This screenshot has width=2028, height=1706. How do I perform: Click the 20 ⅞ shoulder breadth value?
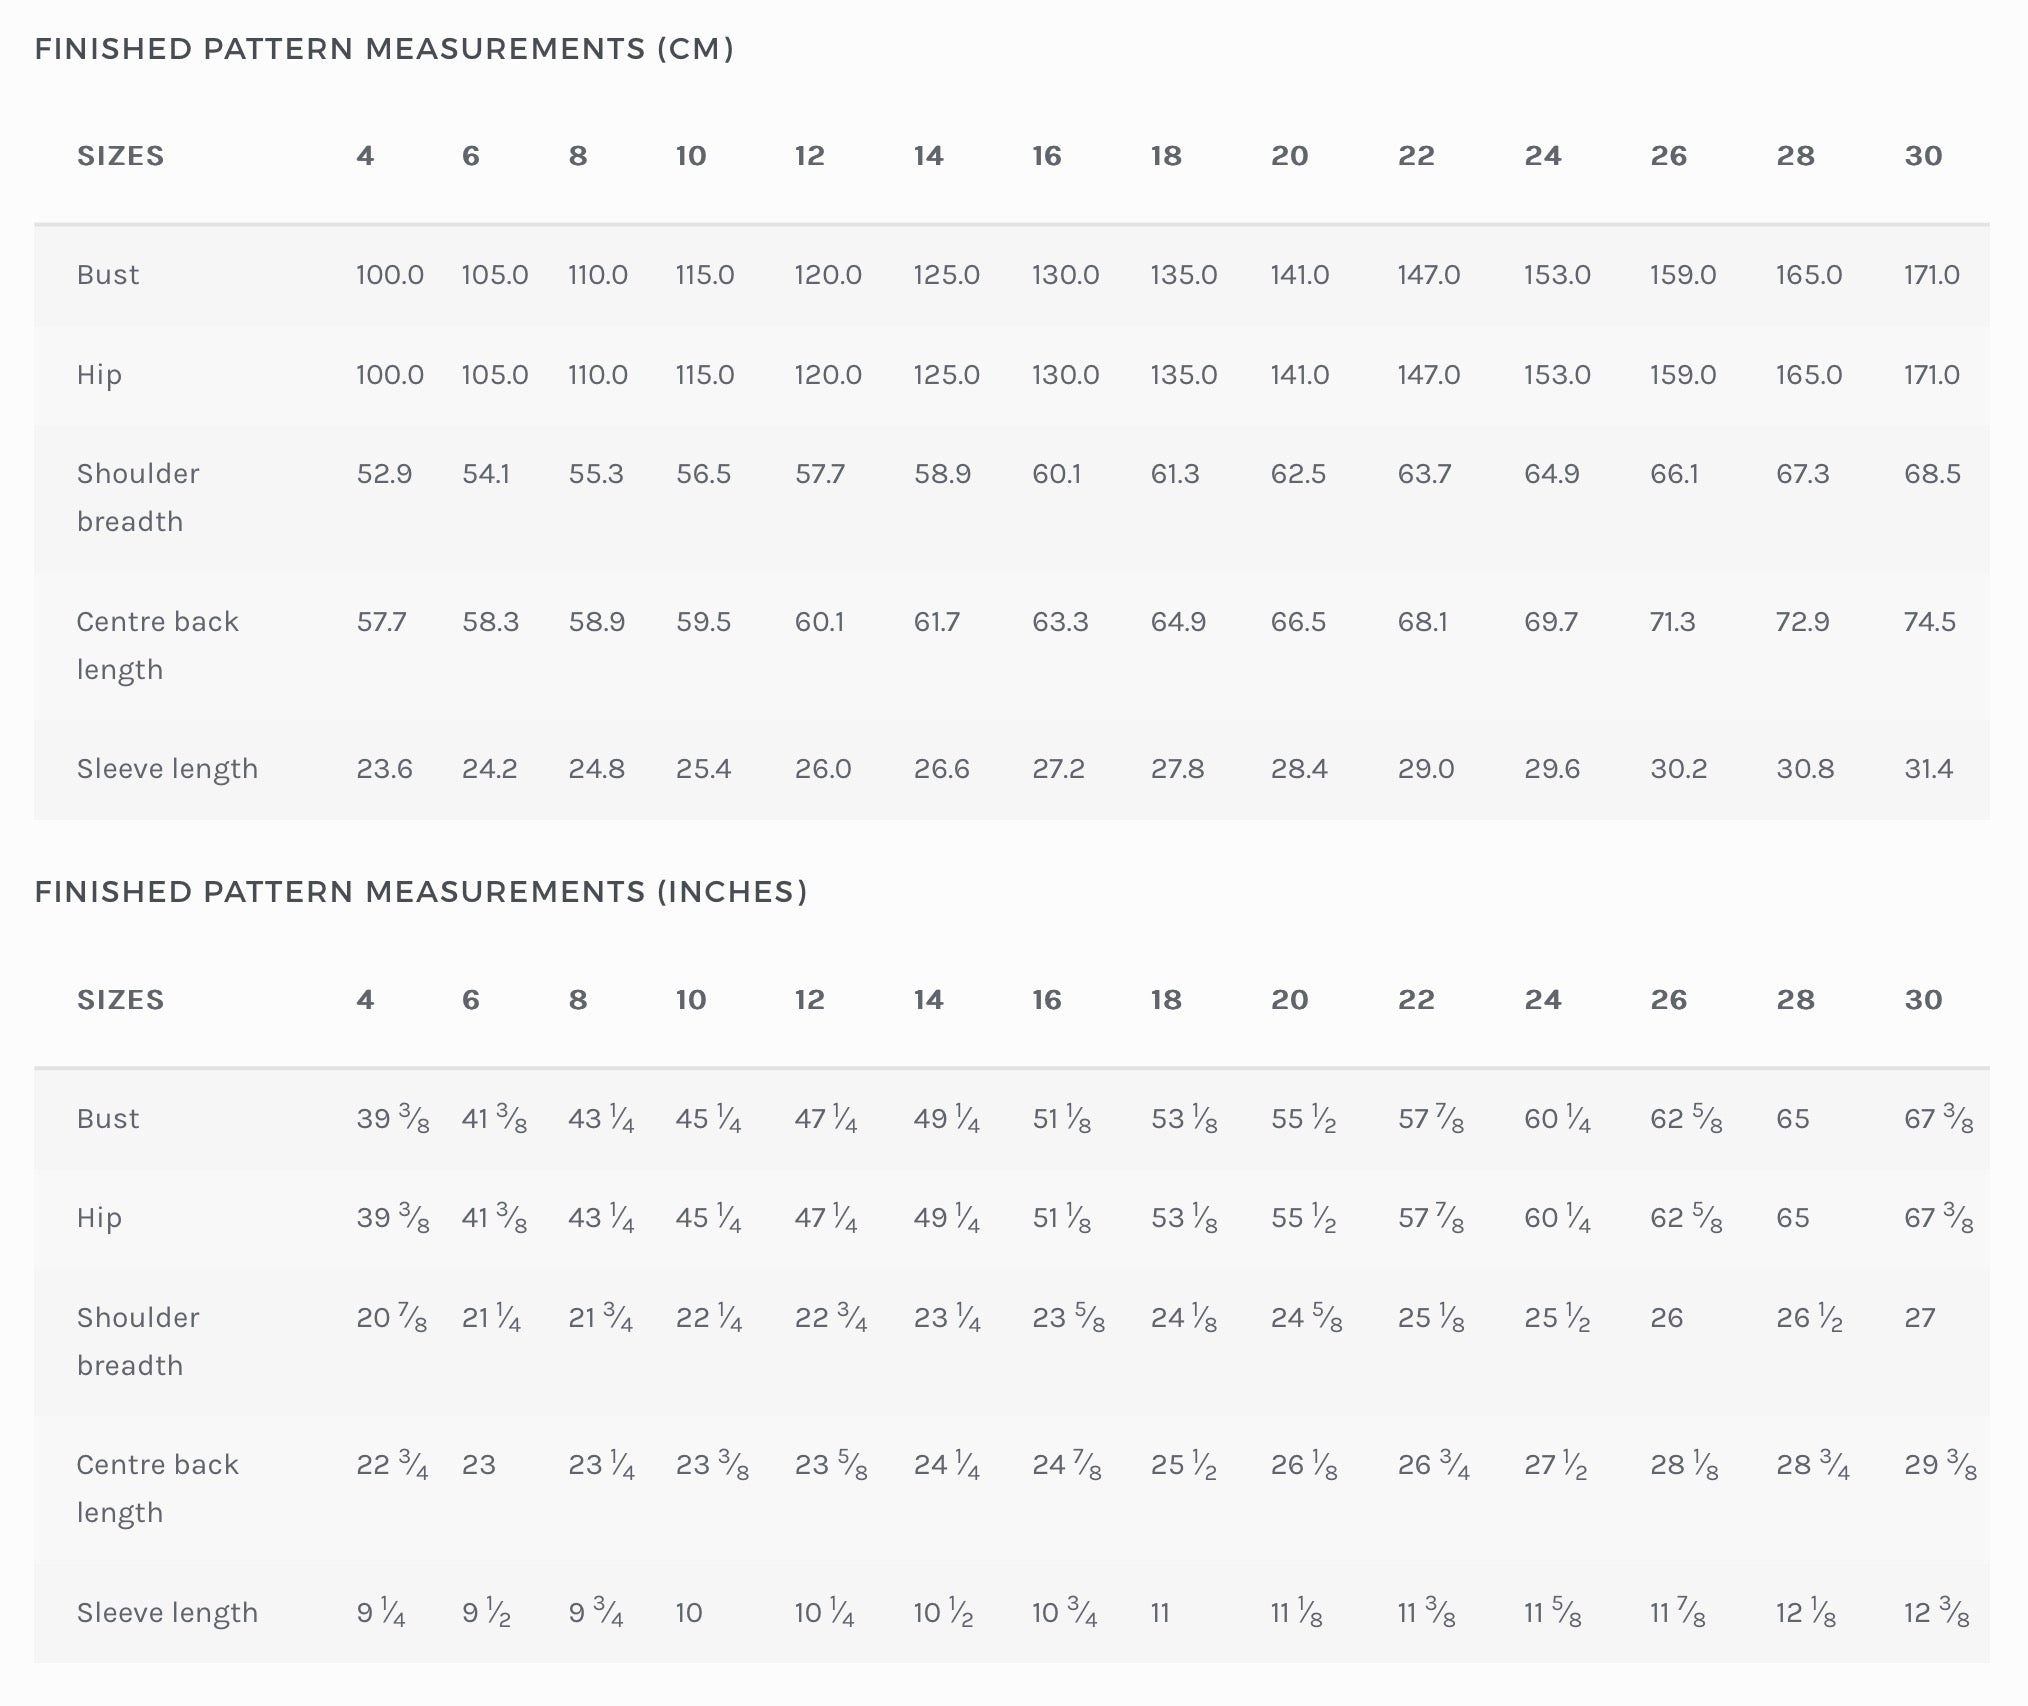(391, 1318)
